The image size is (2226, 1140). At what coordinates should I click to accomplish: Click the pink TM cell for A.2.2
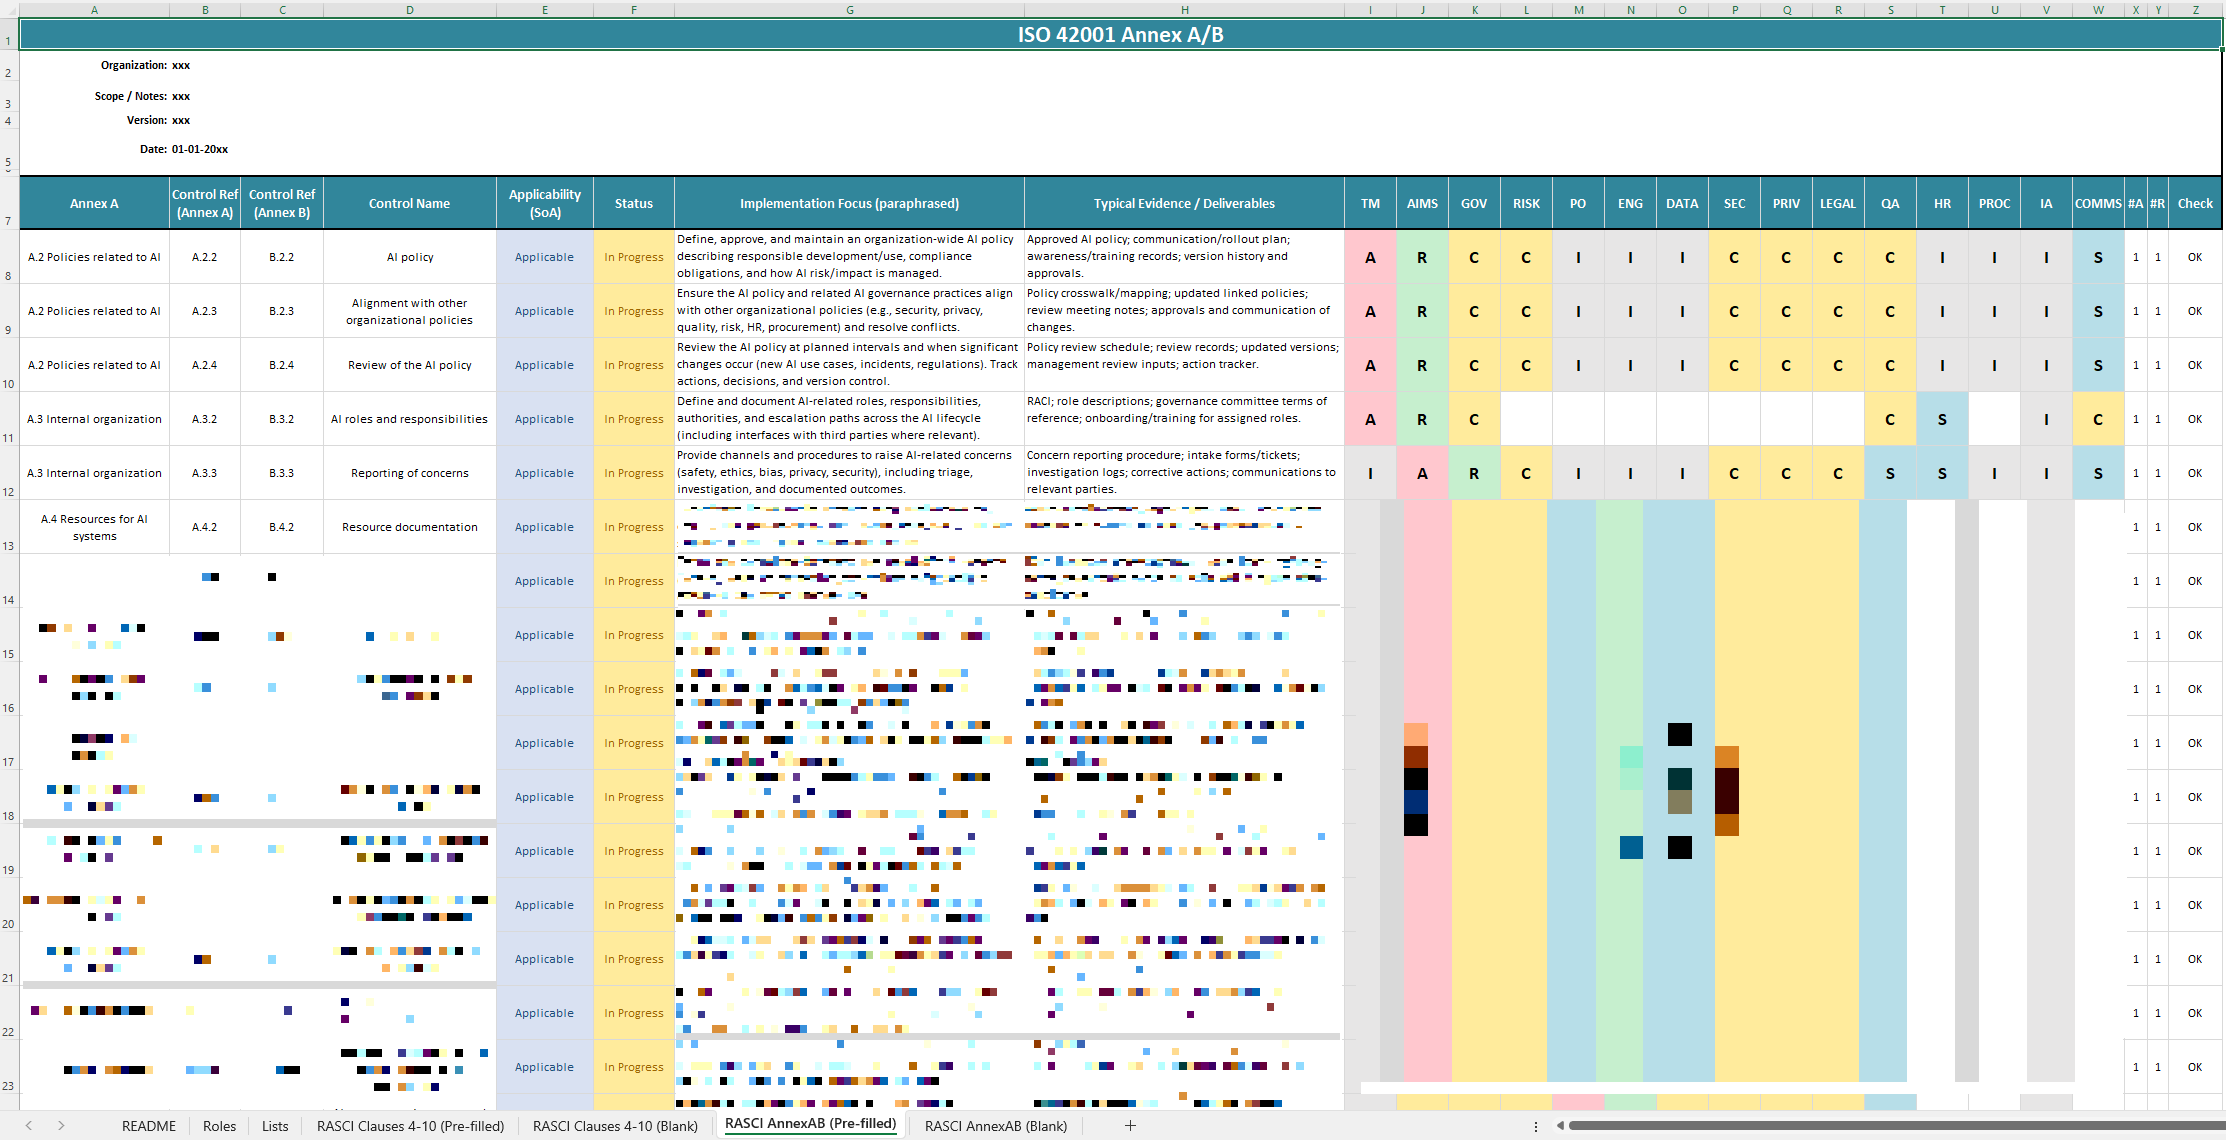click(x=1370, y=257)
